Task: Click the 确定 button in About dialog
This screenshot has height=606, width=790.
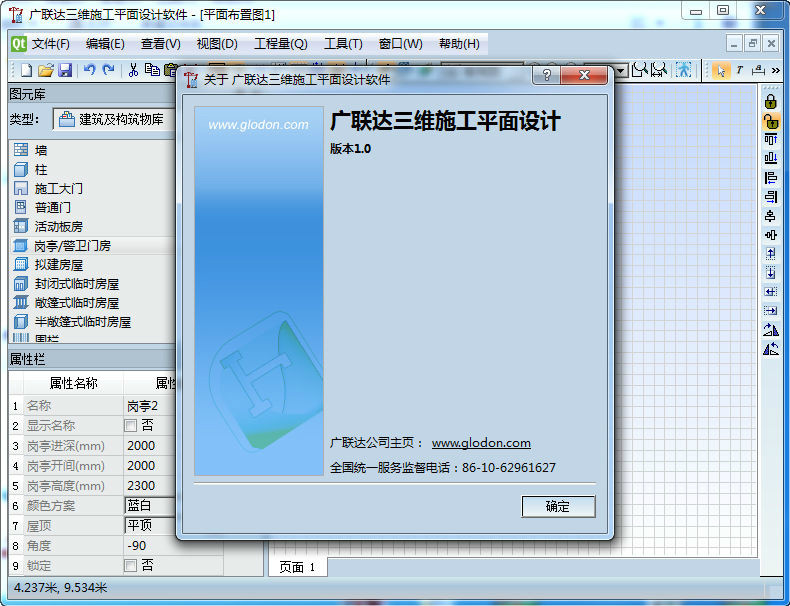Action: coord(558,506)
